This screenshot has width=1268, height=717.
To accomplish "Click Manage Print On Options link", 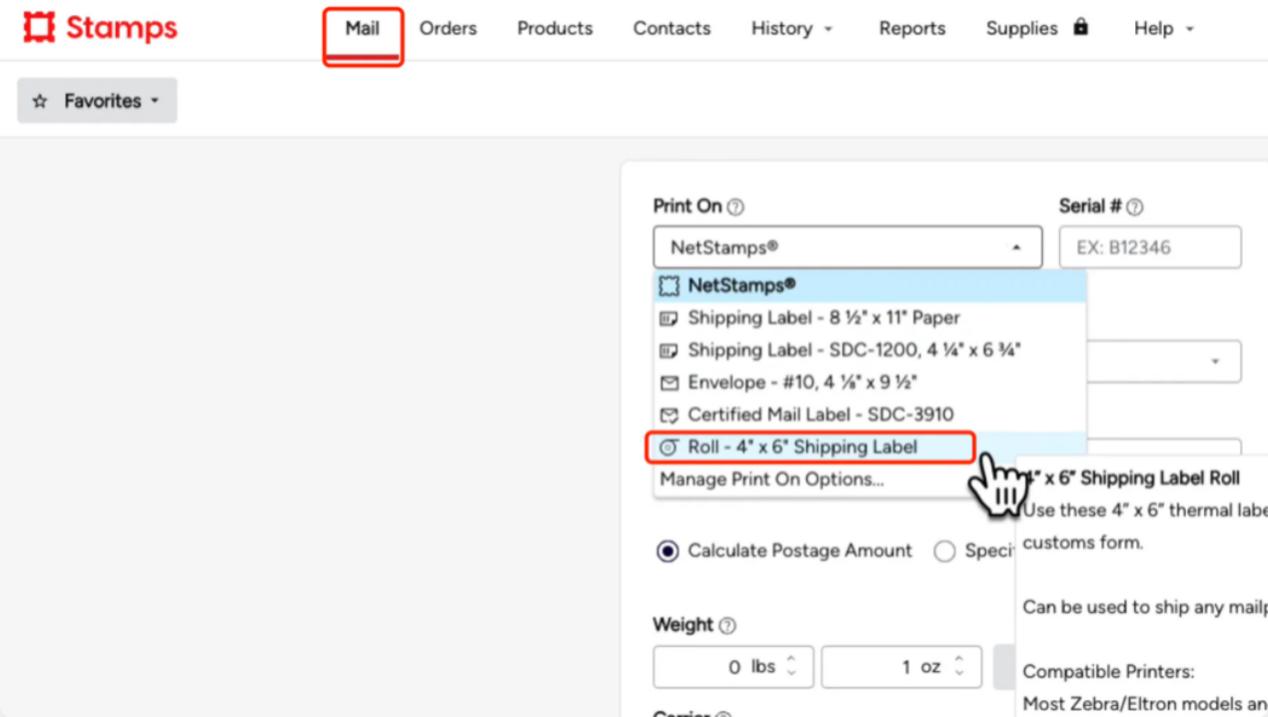I will click(772, 479).
